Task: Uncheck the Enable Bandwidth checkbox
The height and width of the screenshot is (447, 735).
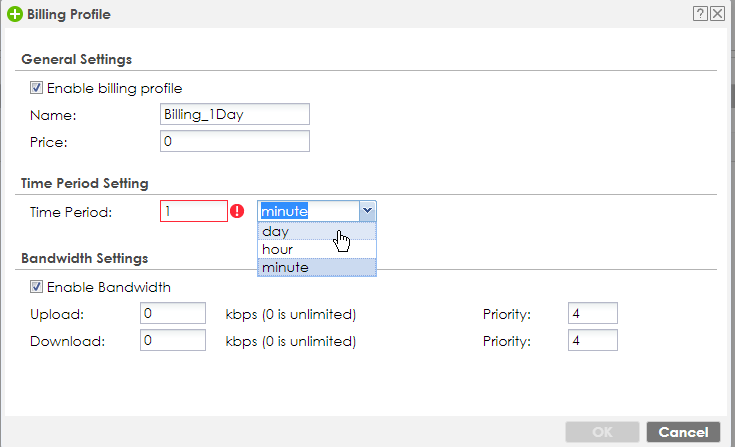Action: tap(38, 287)
